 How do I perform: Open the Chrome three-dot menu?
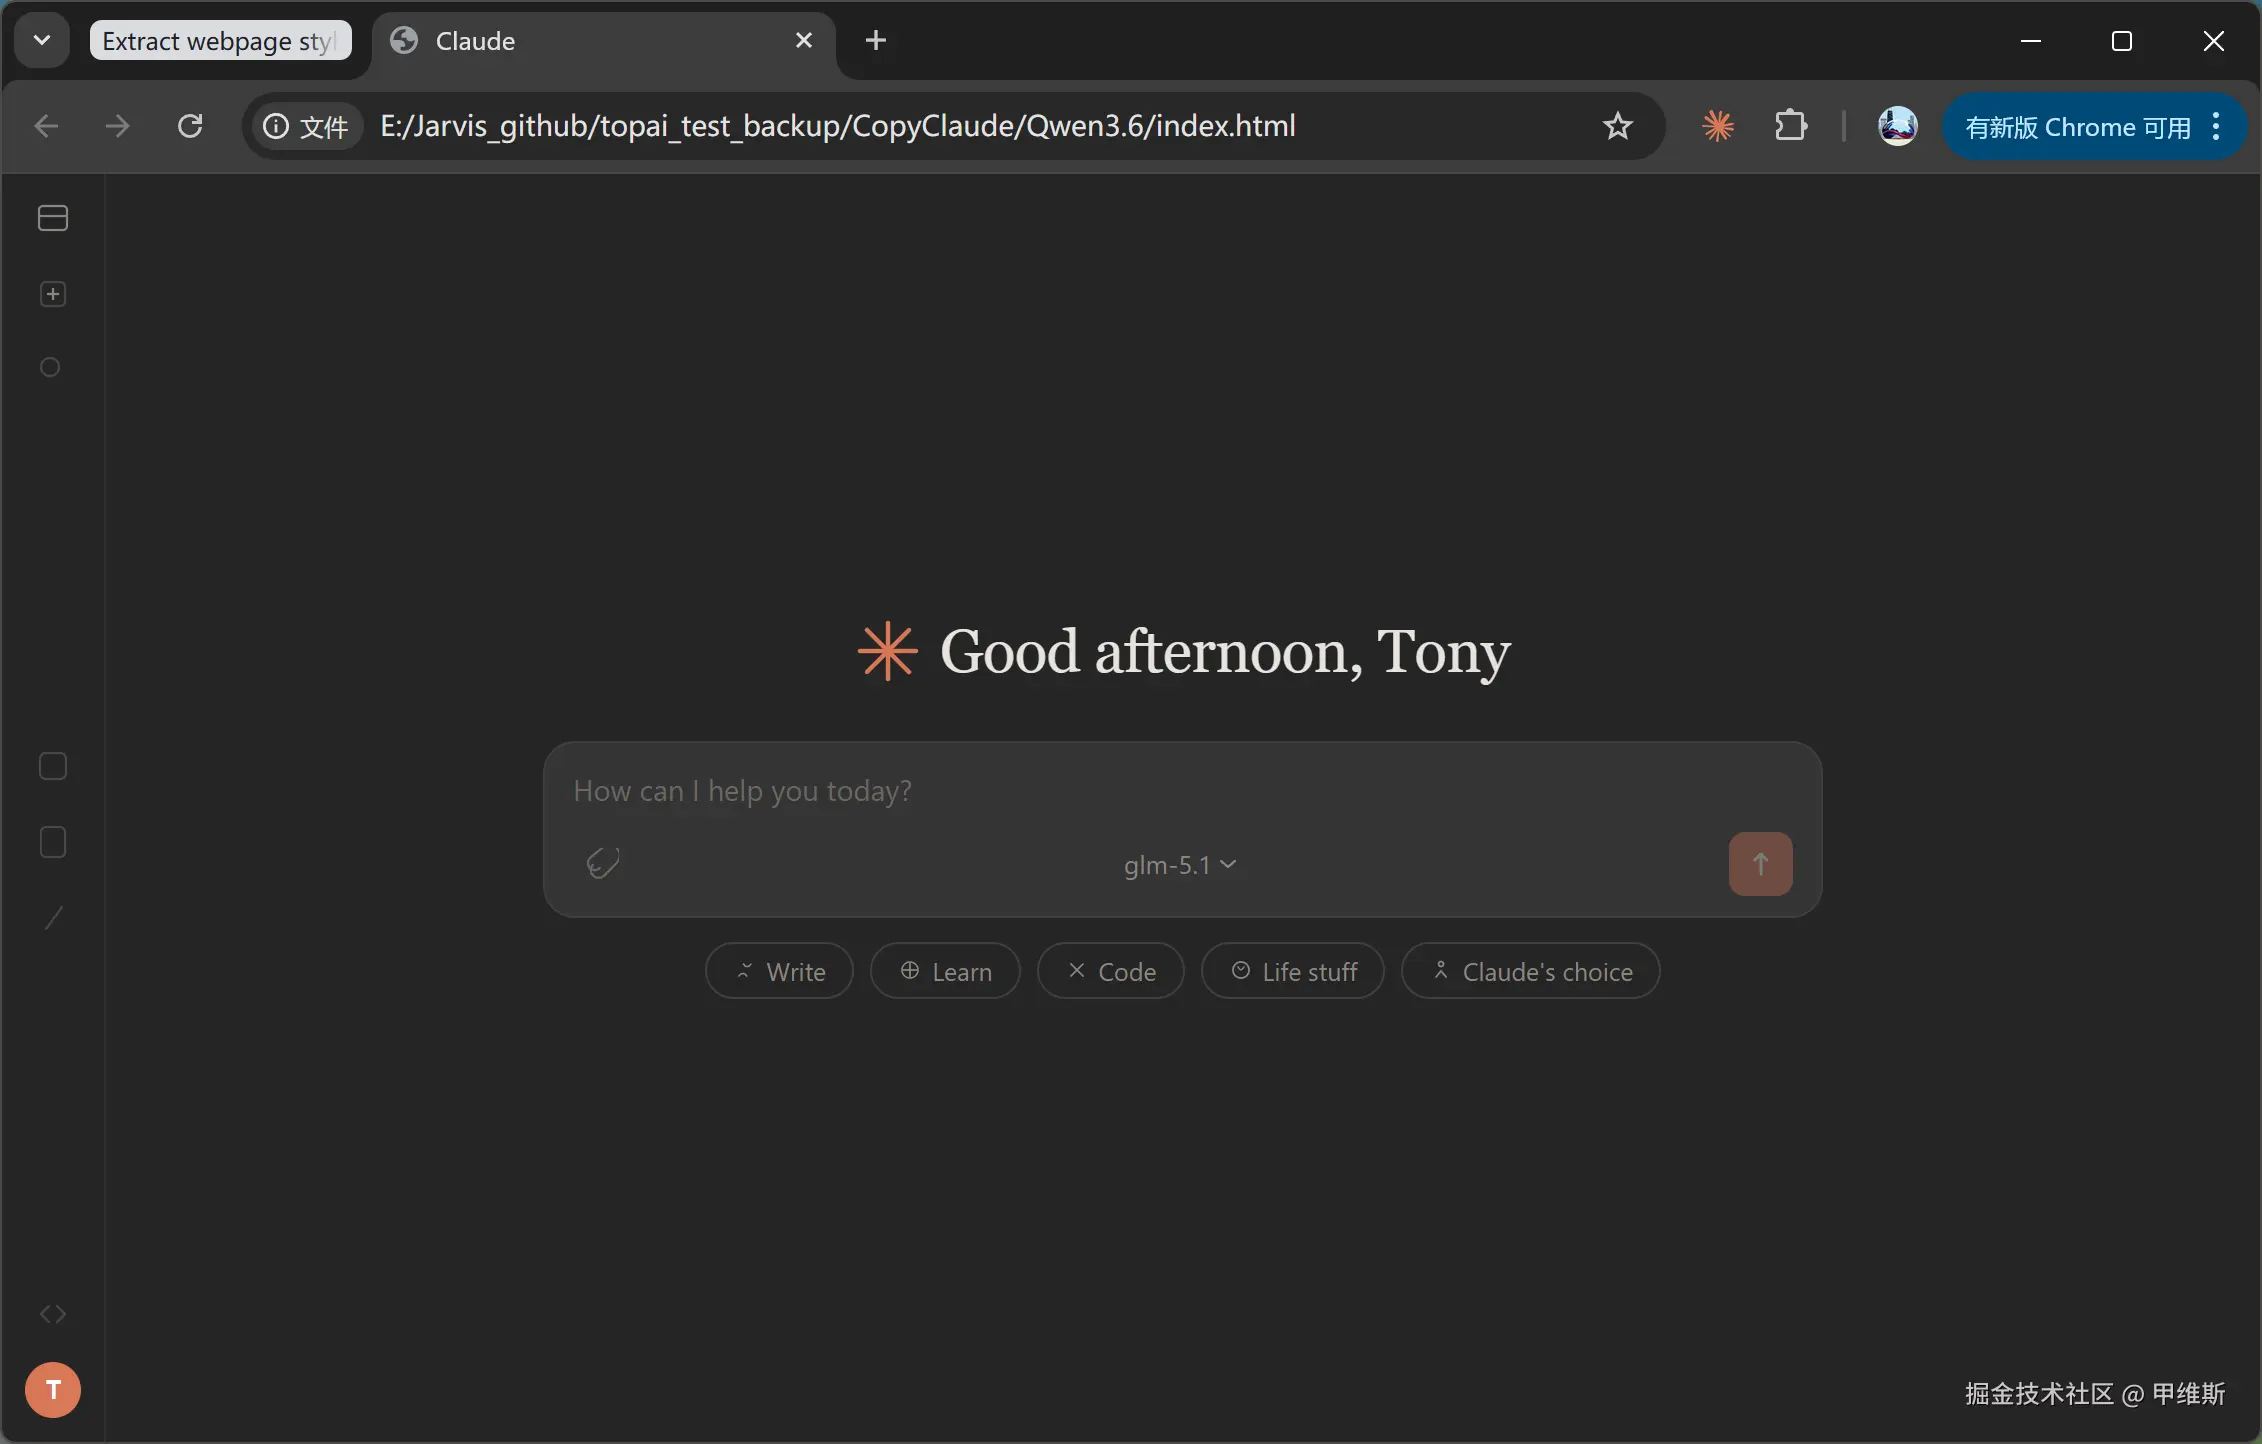pos(2217,126)
